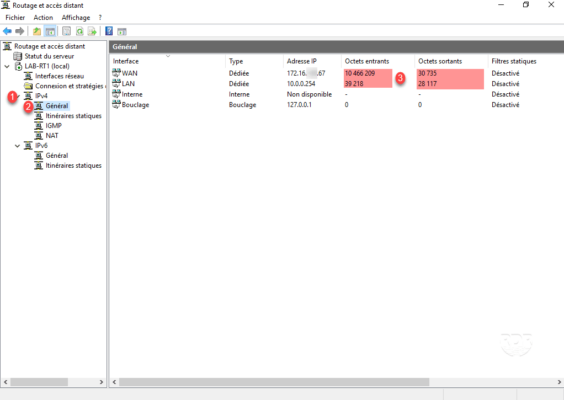The image size is (564, 400).
Task: Click the IPv6 node icon
Action: [28, 145]
